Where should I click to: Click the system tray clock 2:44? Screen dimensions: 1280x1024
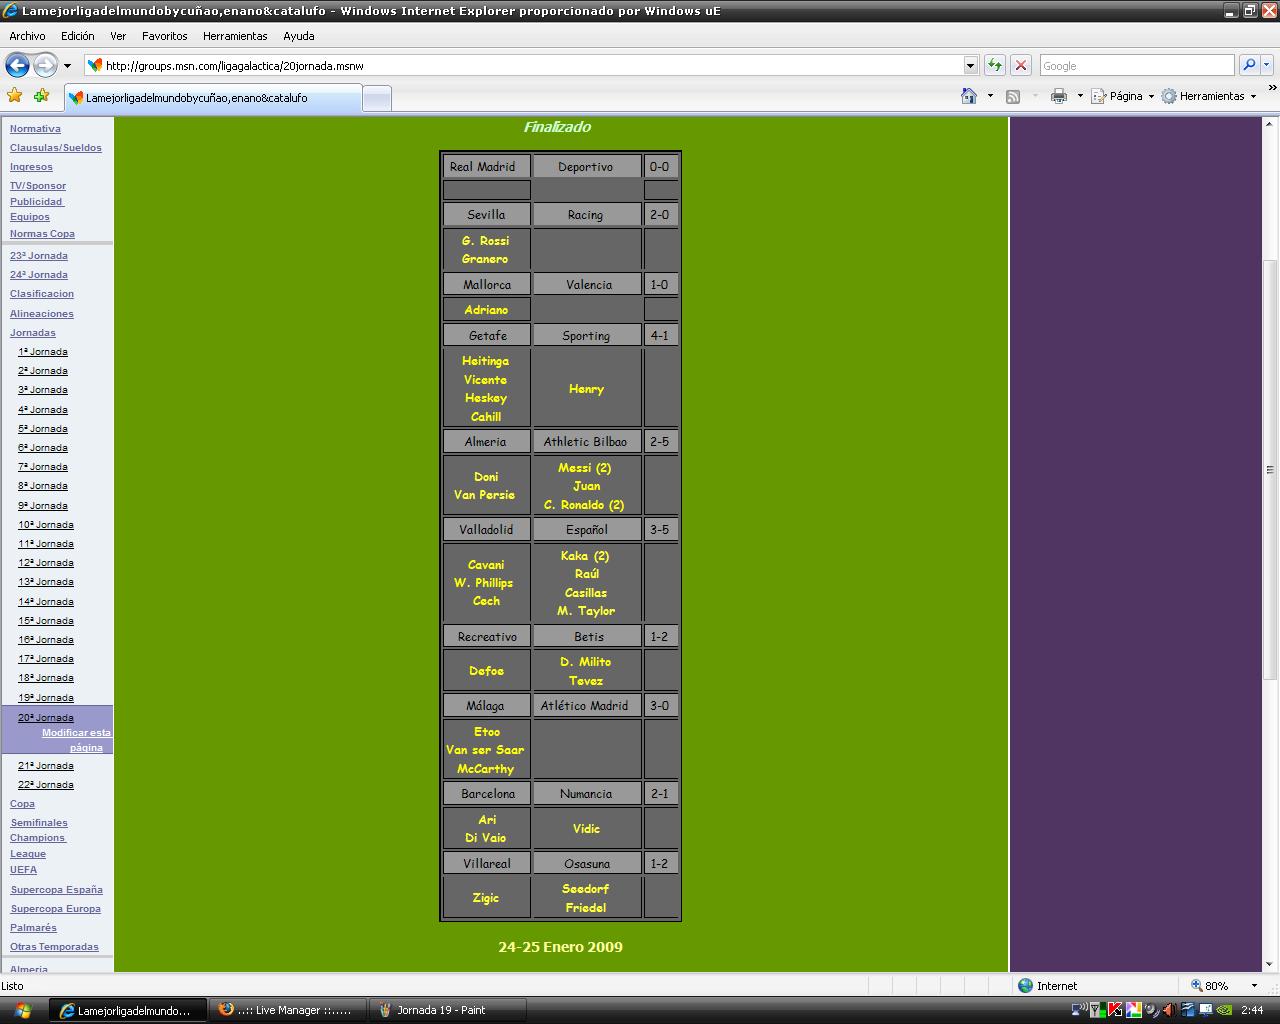pos(1251,1010)
